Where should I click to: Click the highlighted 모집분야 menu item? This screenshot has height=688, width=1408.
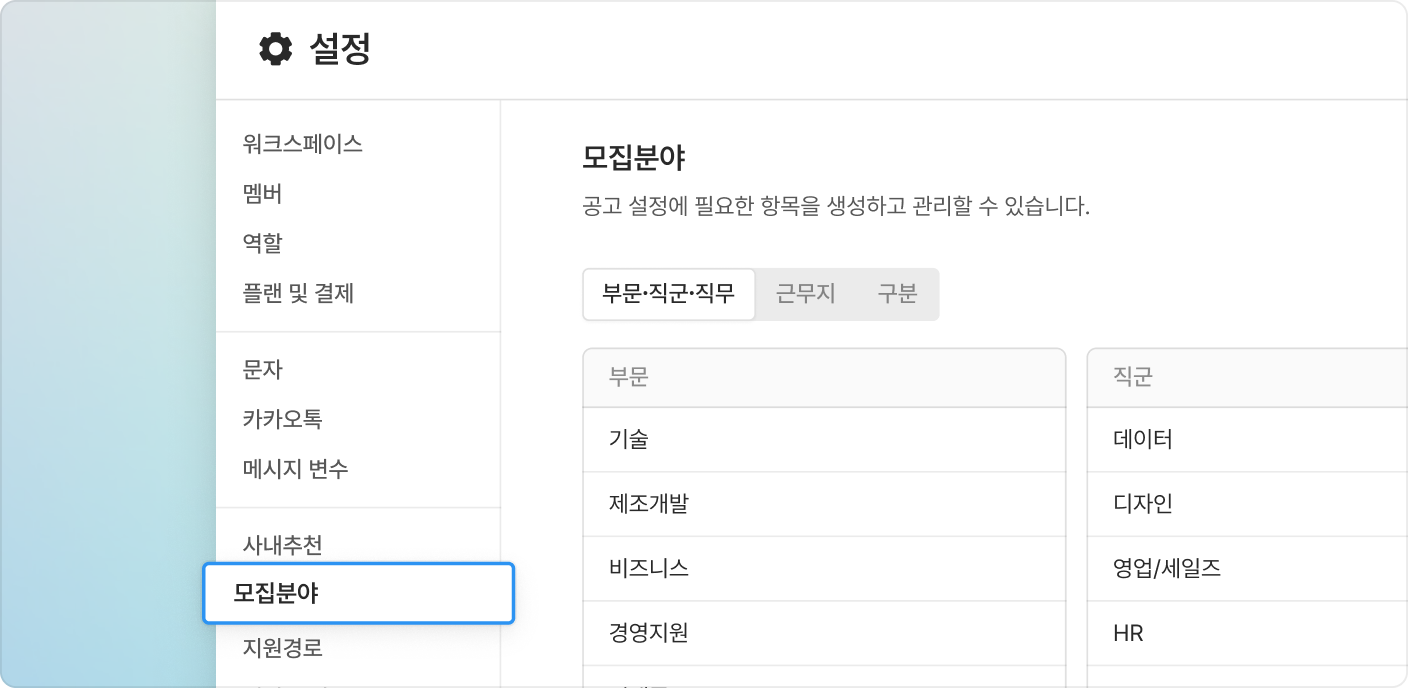[358, 593]
